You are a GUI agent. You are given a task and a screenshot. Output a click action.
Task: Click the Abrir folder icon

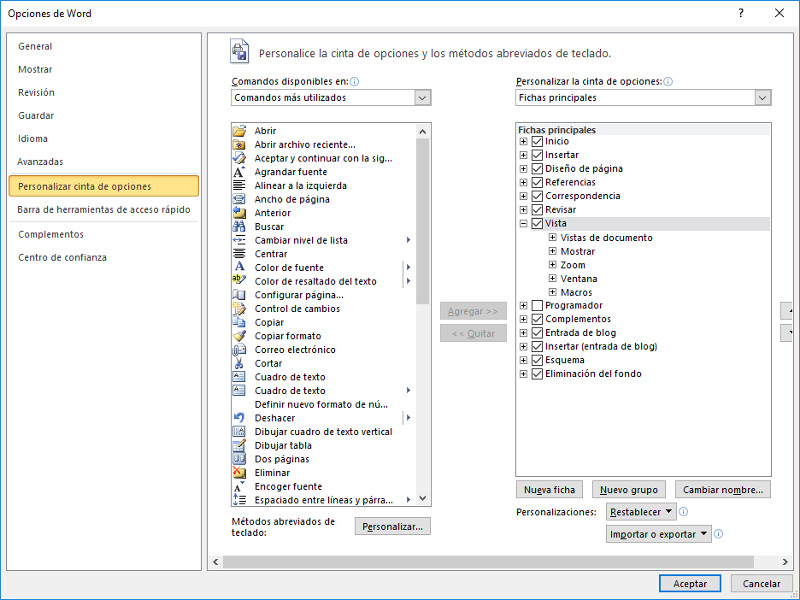(x=239, y=131)
